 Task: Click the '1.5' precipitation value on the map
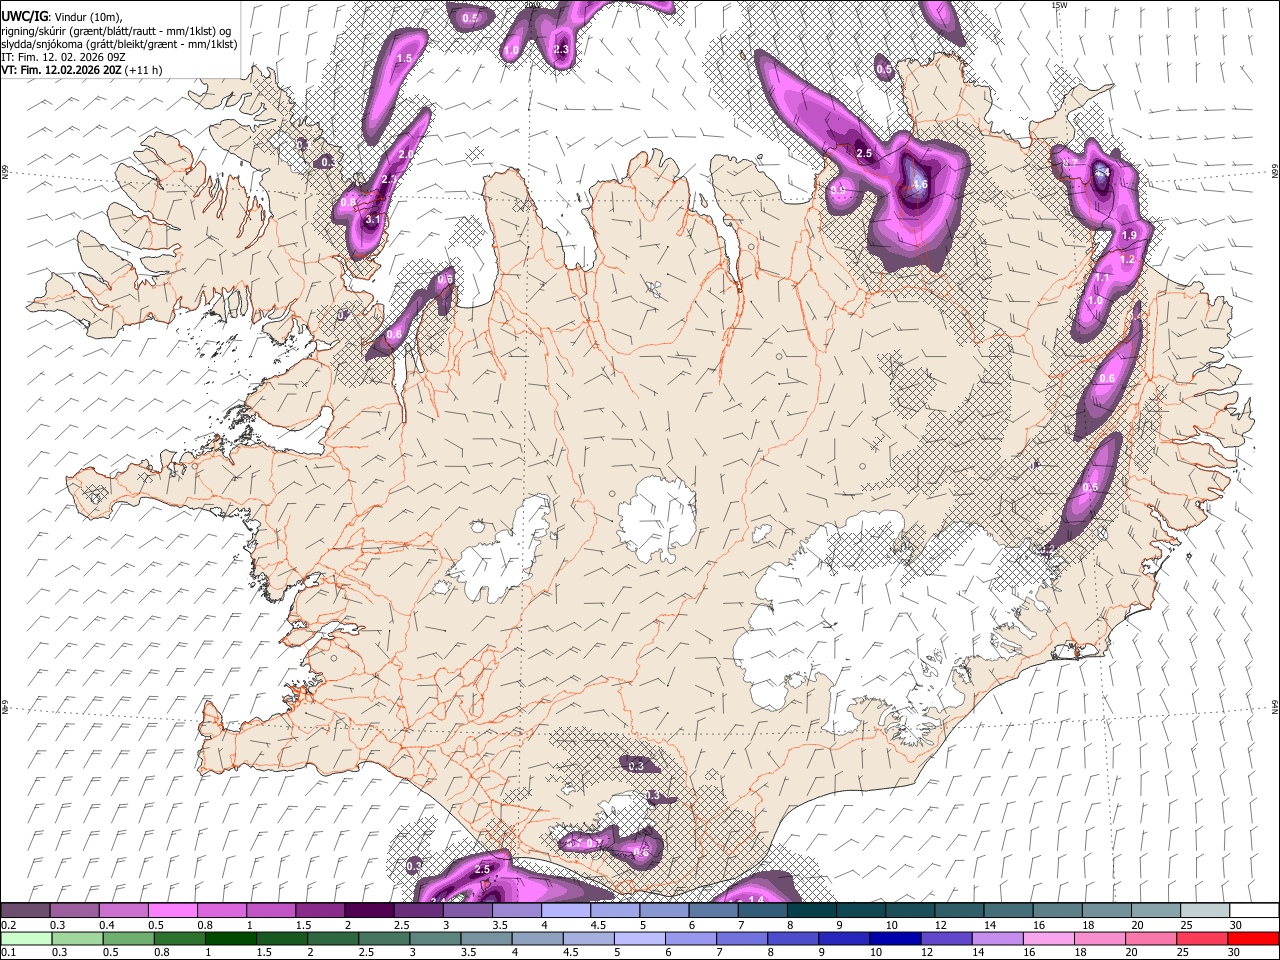pyautogui.click(x=405, y=59)
